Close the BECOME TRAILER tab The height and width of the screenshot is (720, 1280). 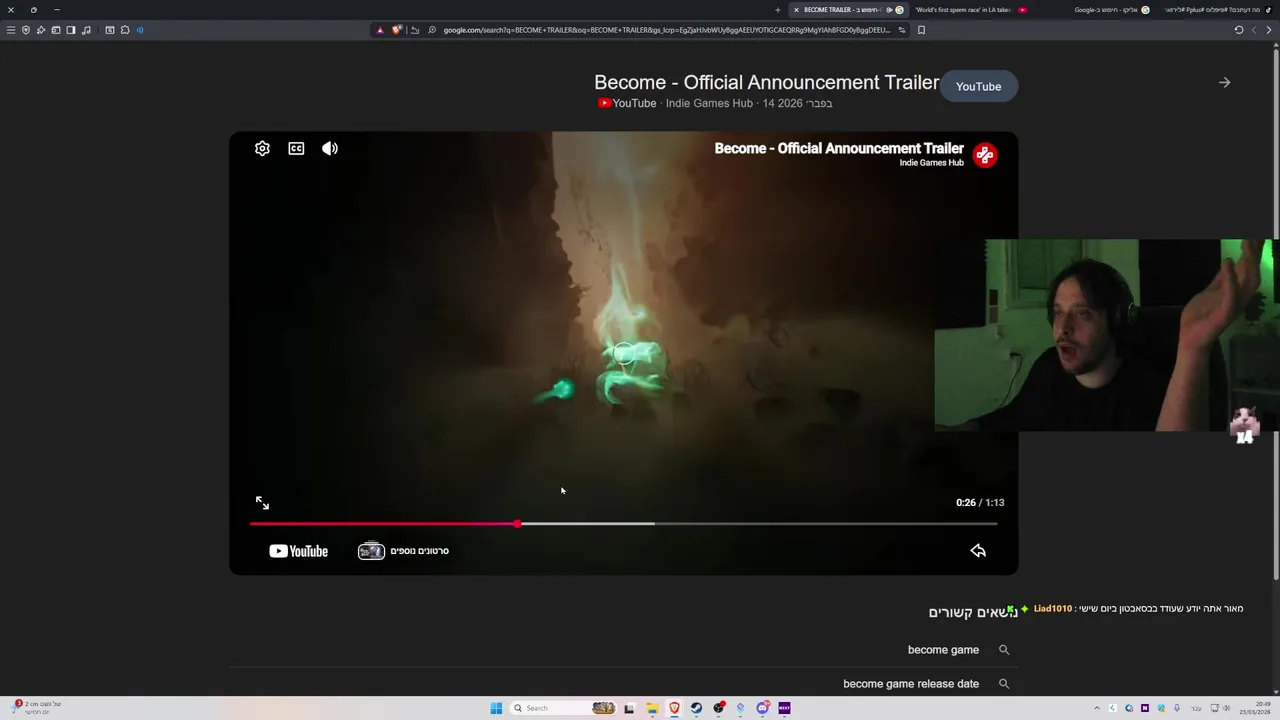click(x=796, y=10)
